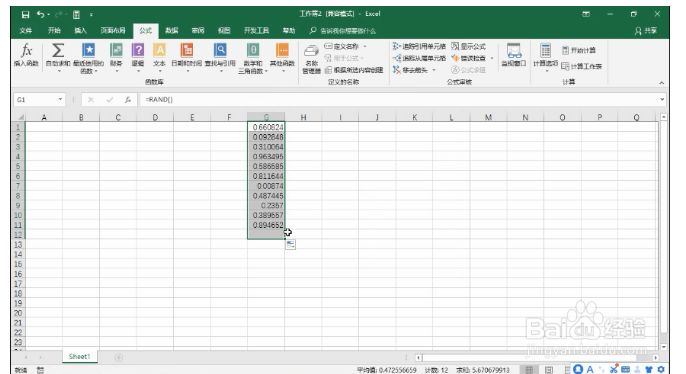The height and width of the screenshot is (374, 686).
Task: Select row header 13
Action: click(18, 245)
